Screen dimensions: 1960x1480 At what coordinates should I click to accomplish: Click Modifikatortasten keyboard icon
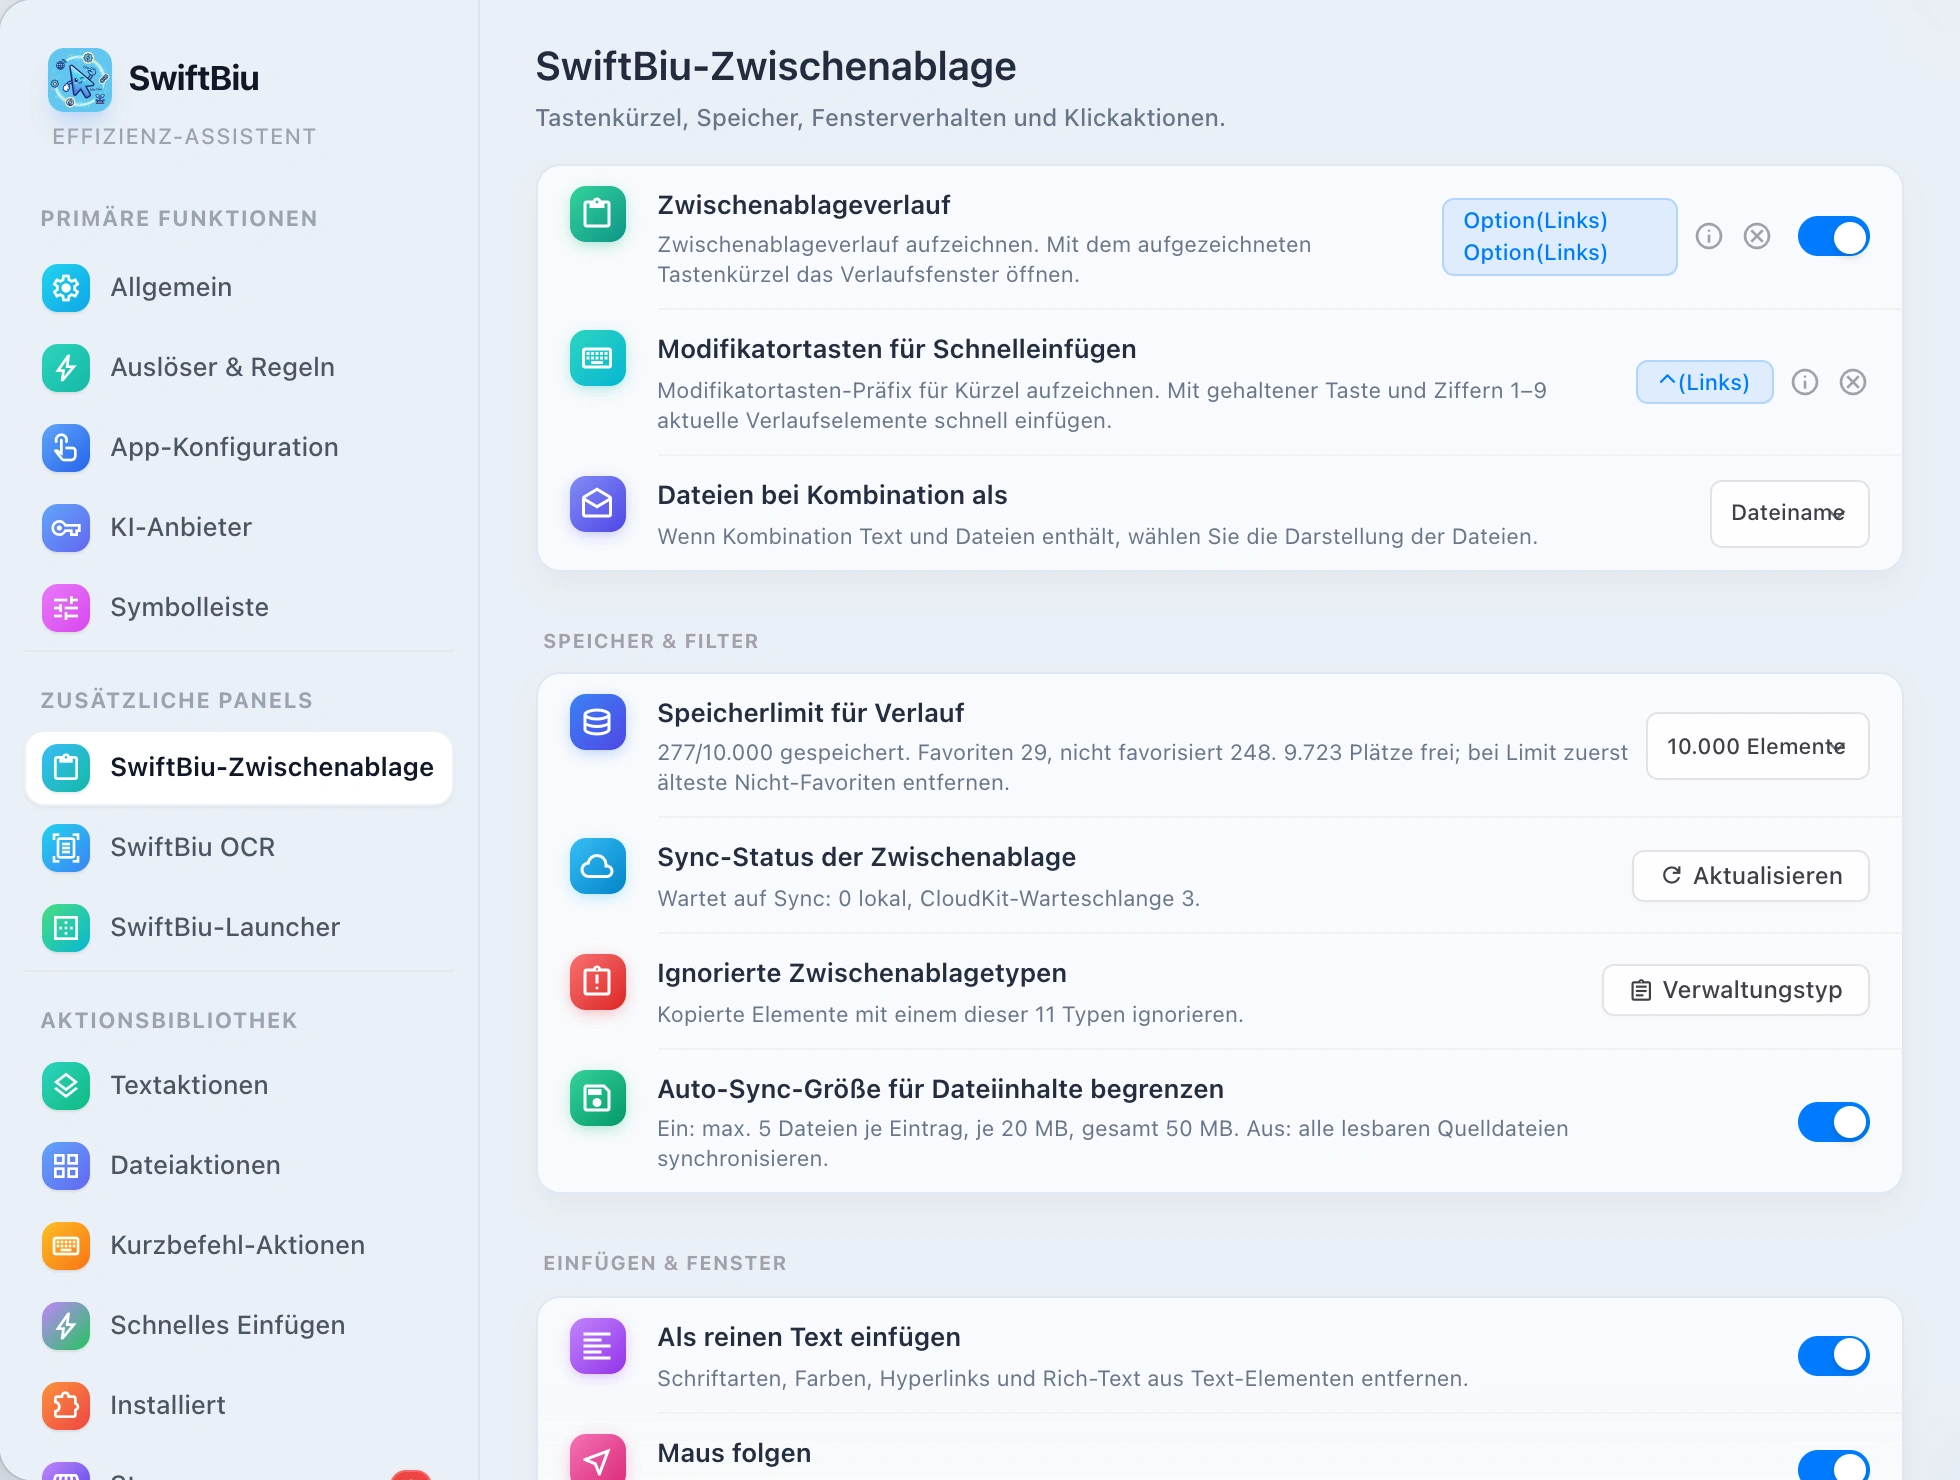[x=598, y=358]
